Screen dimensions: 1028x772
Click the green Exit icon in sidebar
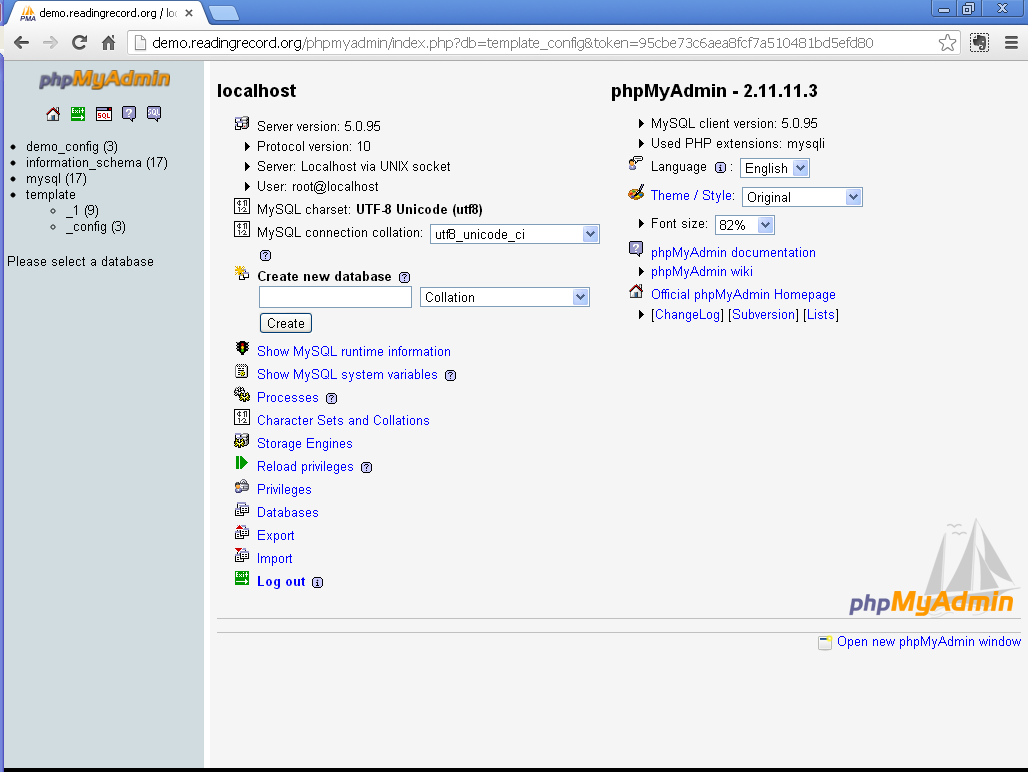[78, 114]
